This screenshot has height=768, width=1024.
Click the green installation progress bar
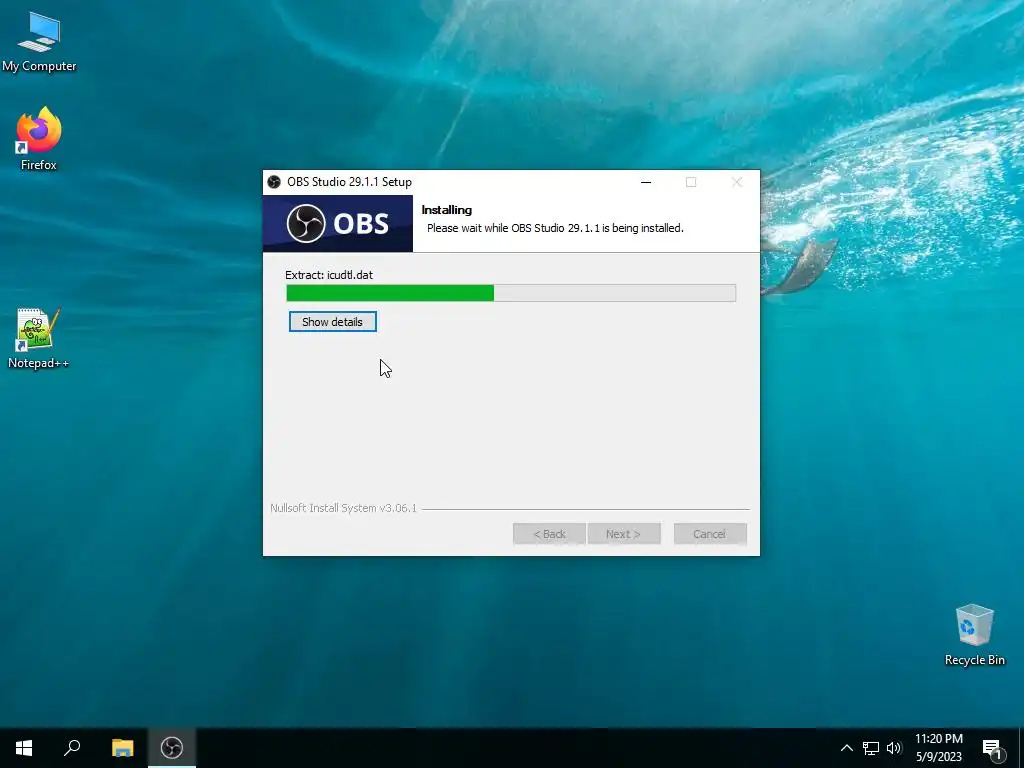[511, 293]
